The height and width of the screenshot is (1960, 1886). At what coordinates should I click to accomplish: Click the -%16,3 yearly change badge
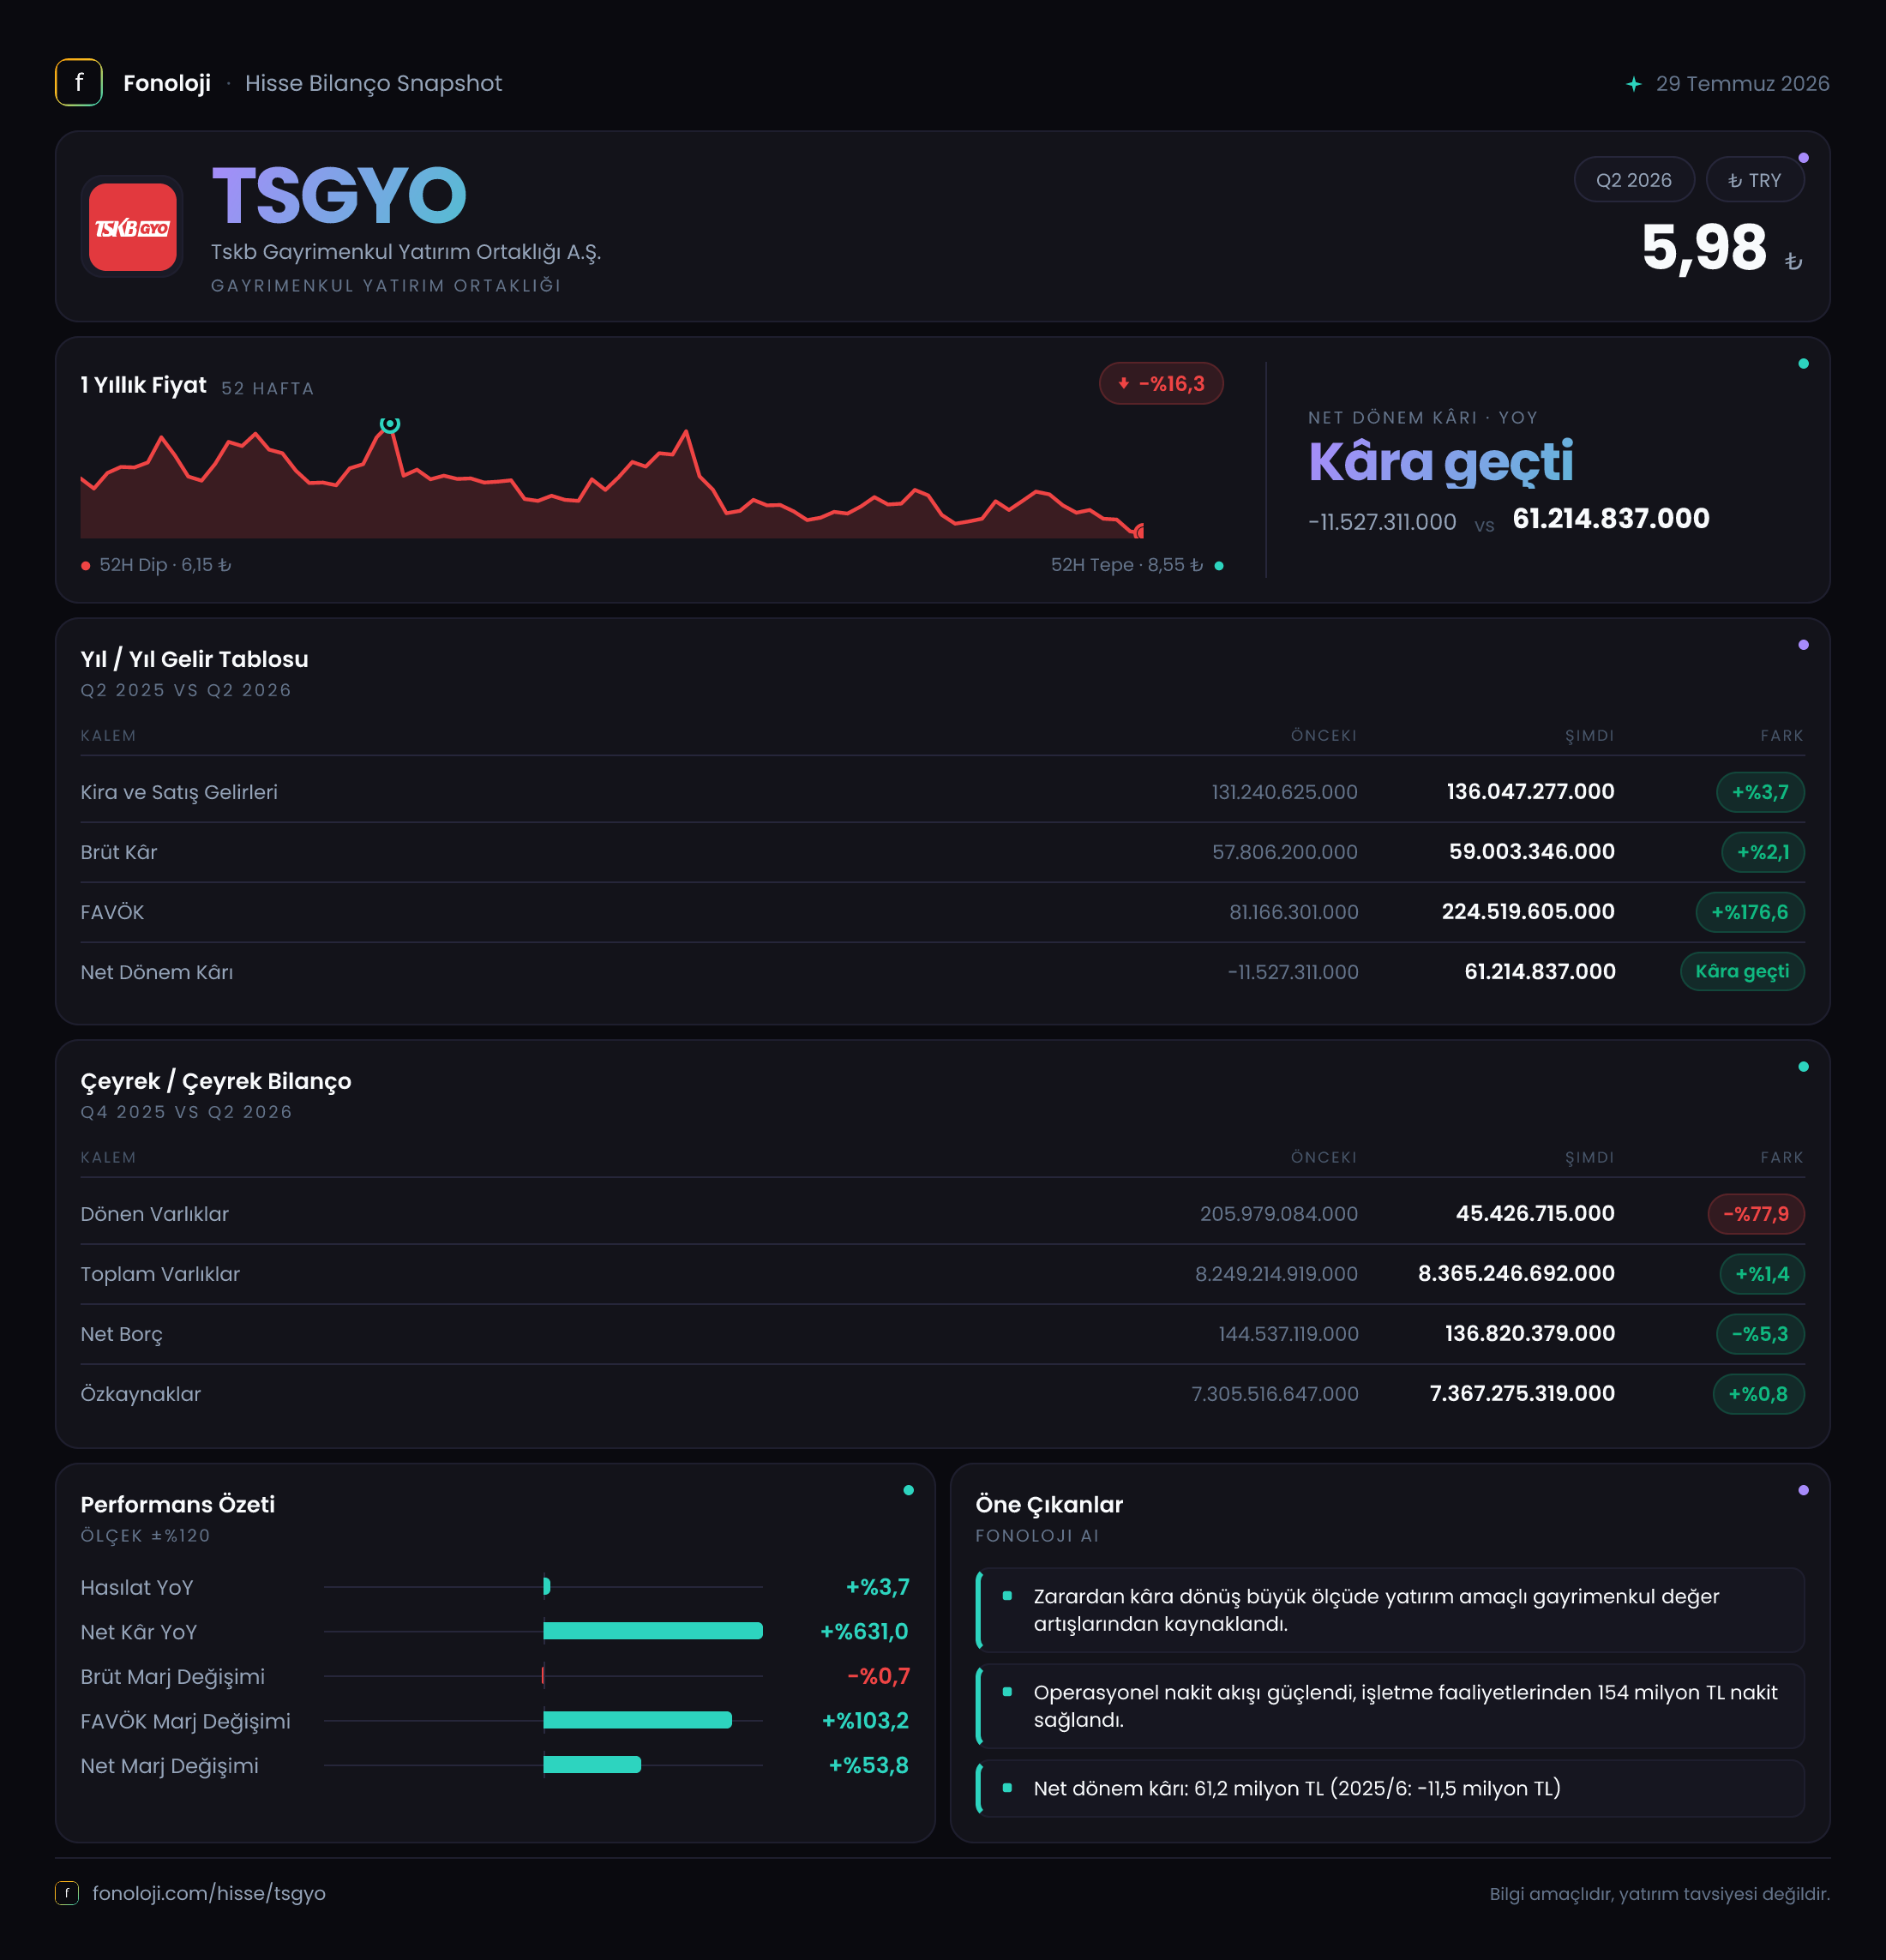coord(1161,383)
